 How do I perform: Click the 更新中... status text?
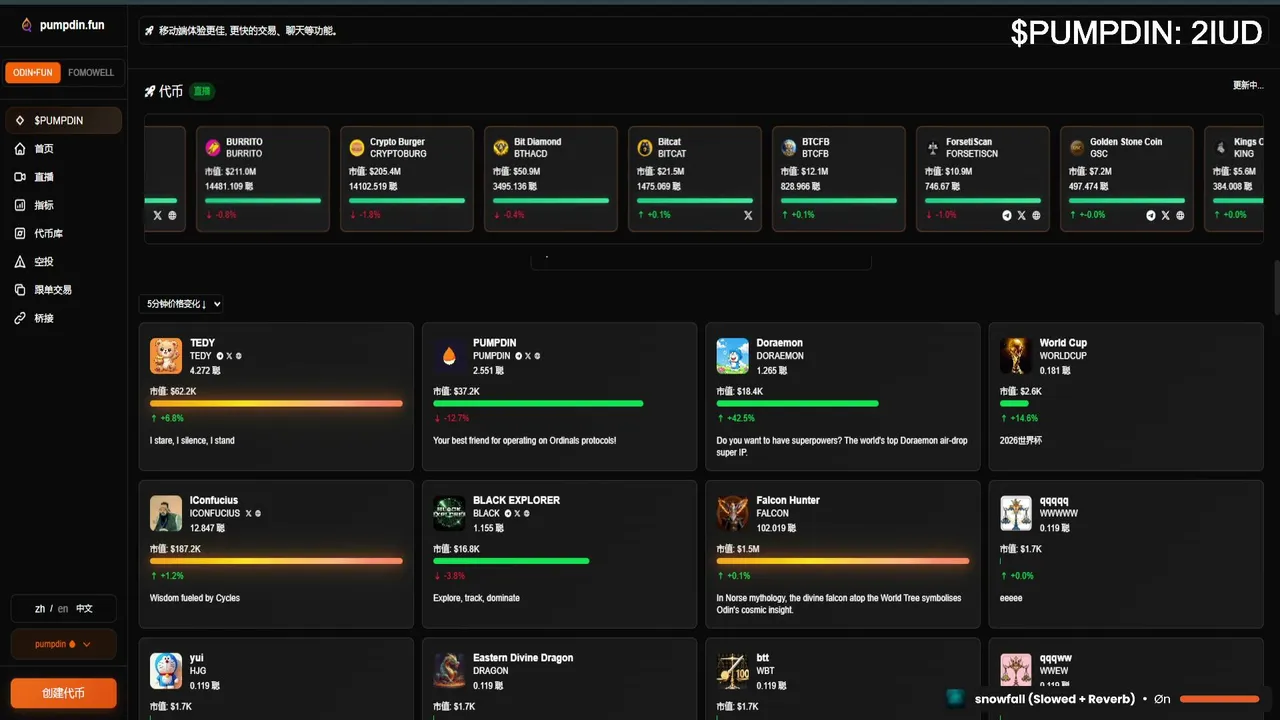(x=1248, y=85)
